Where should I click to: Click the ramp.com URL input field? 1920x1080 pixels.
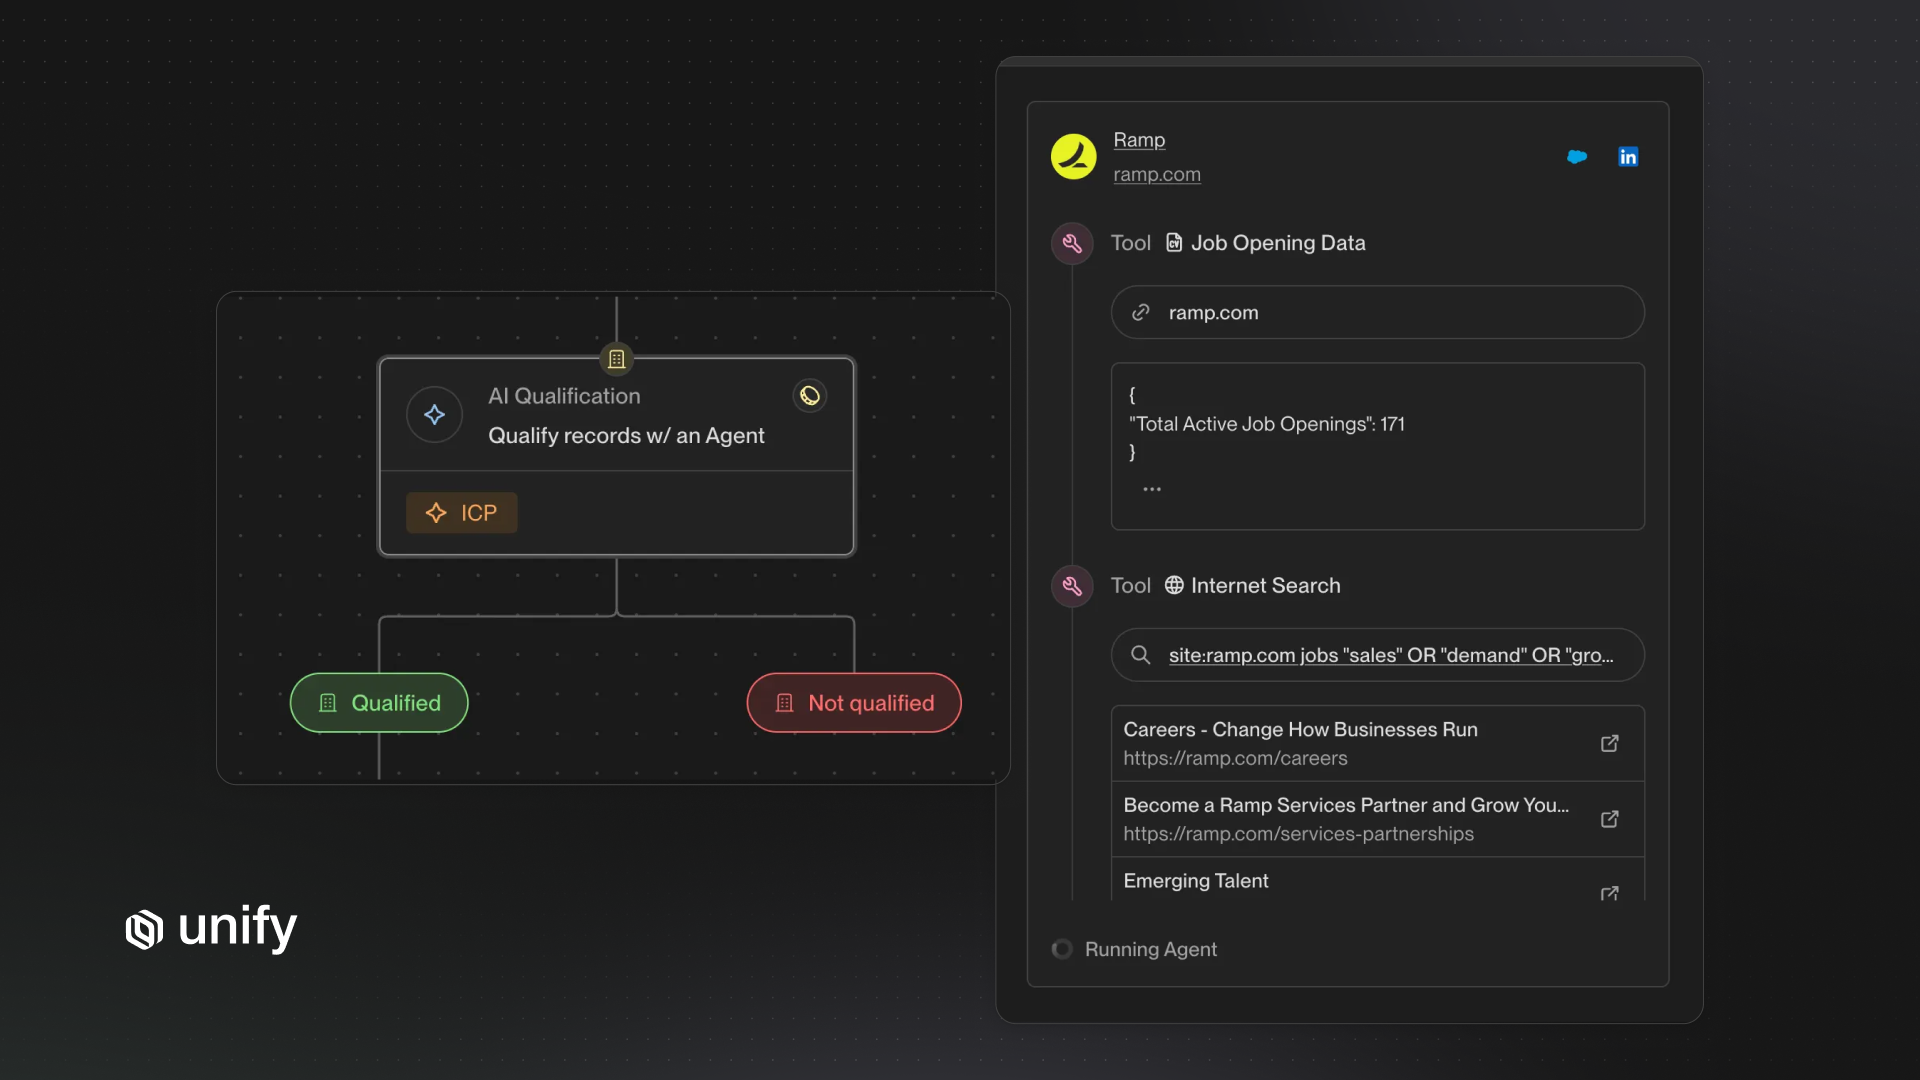[x=1377, y=313]
